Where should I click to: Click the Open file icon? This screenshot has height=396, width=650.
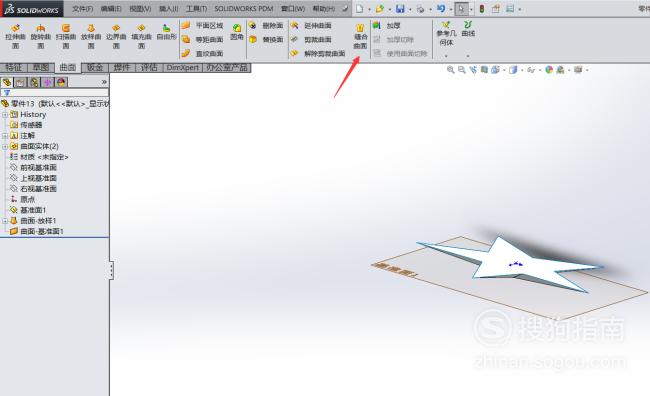click(x=379, y=9)
